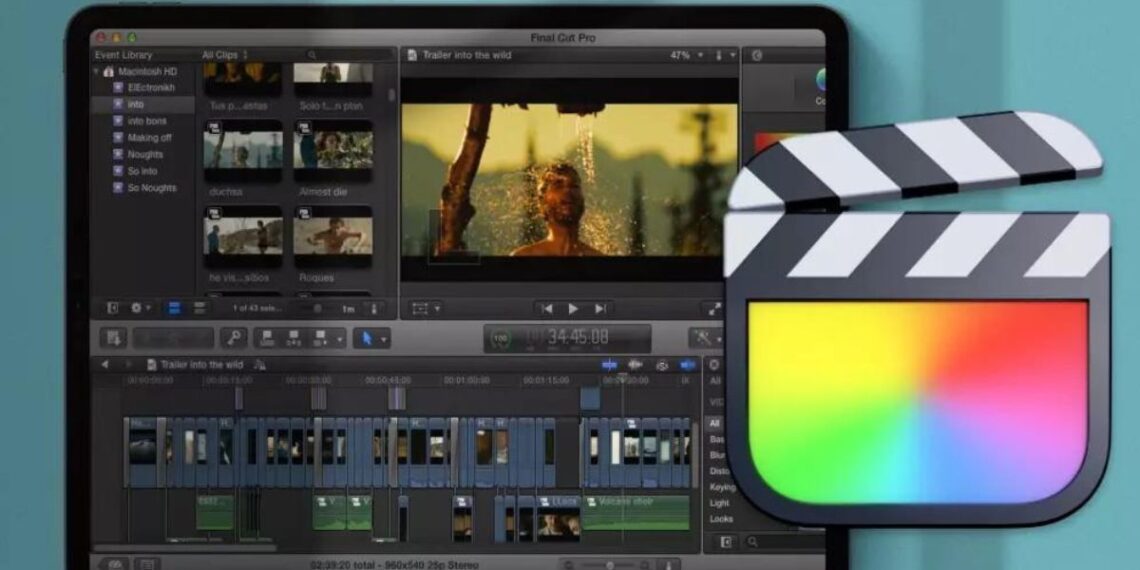Click the timeline clip appearance icon bottom right
This screenshot has height=570, width=1140.
point(667,565)
